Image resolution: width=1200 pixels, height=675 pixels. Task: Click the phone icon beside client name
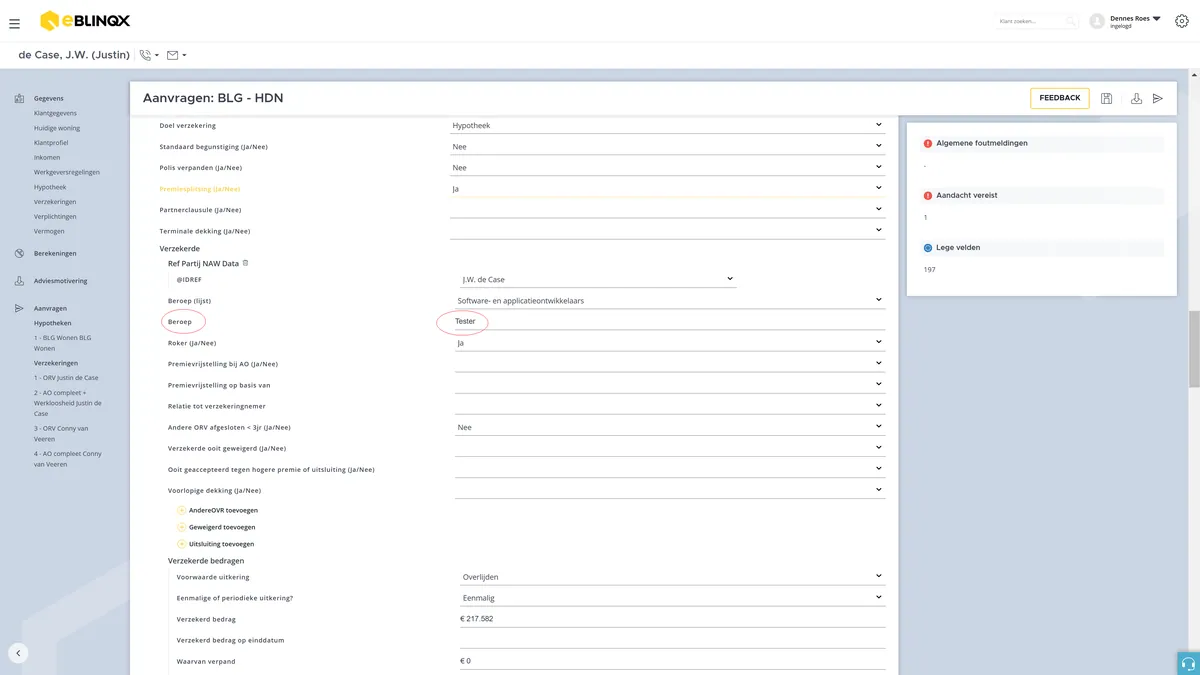pos(146,55)
